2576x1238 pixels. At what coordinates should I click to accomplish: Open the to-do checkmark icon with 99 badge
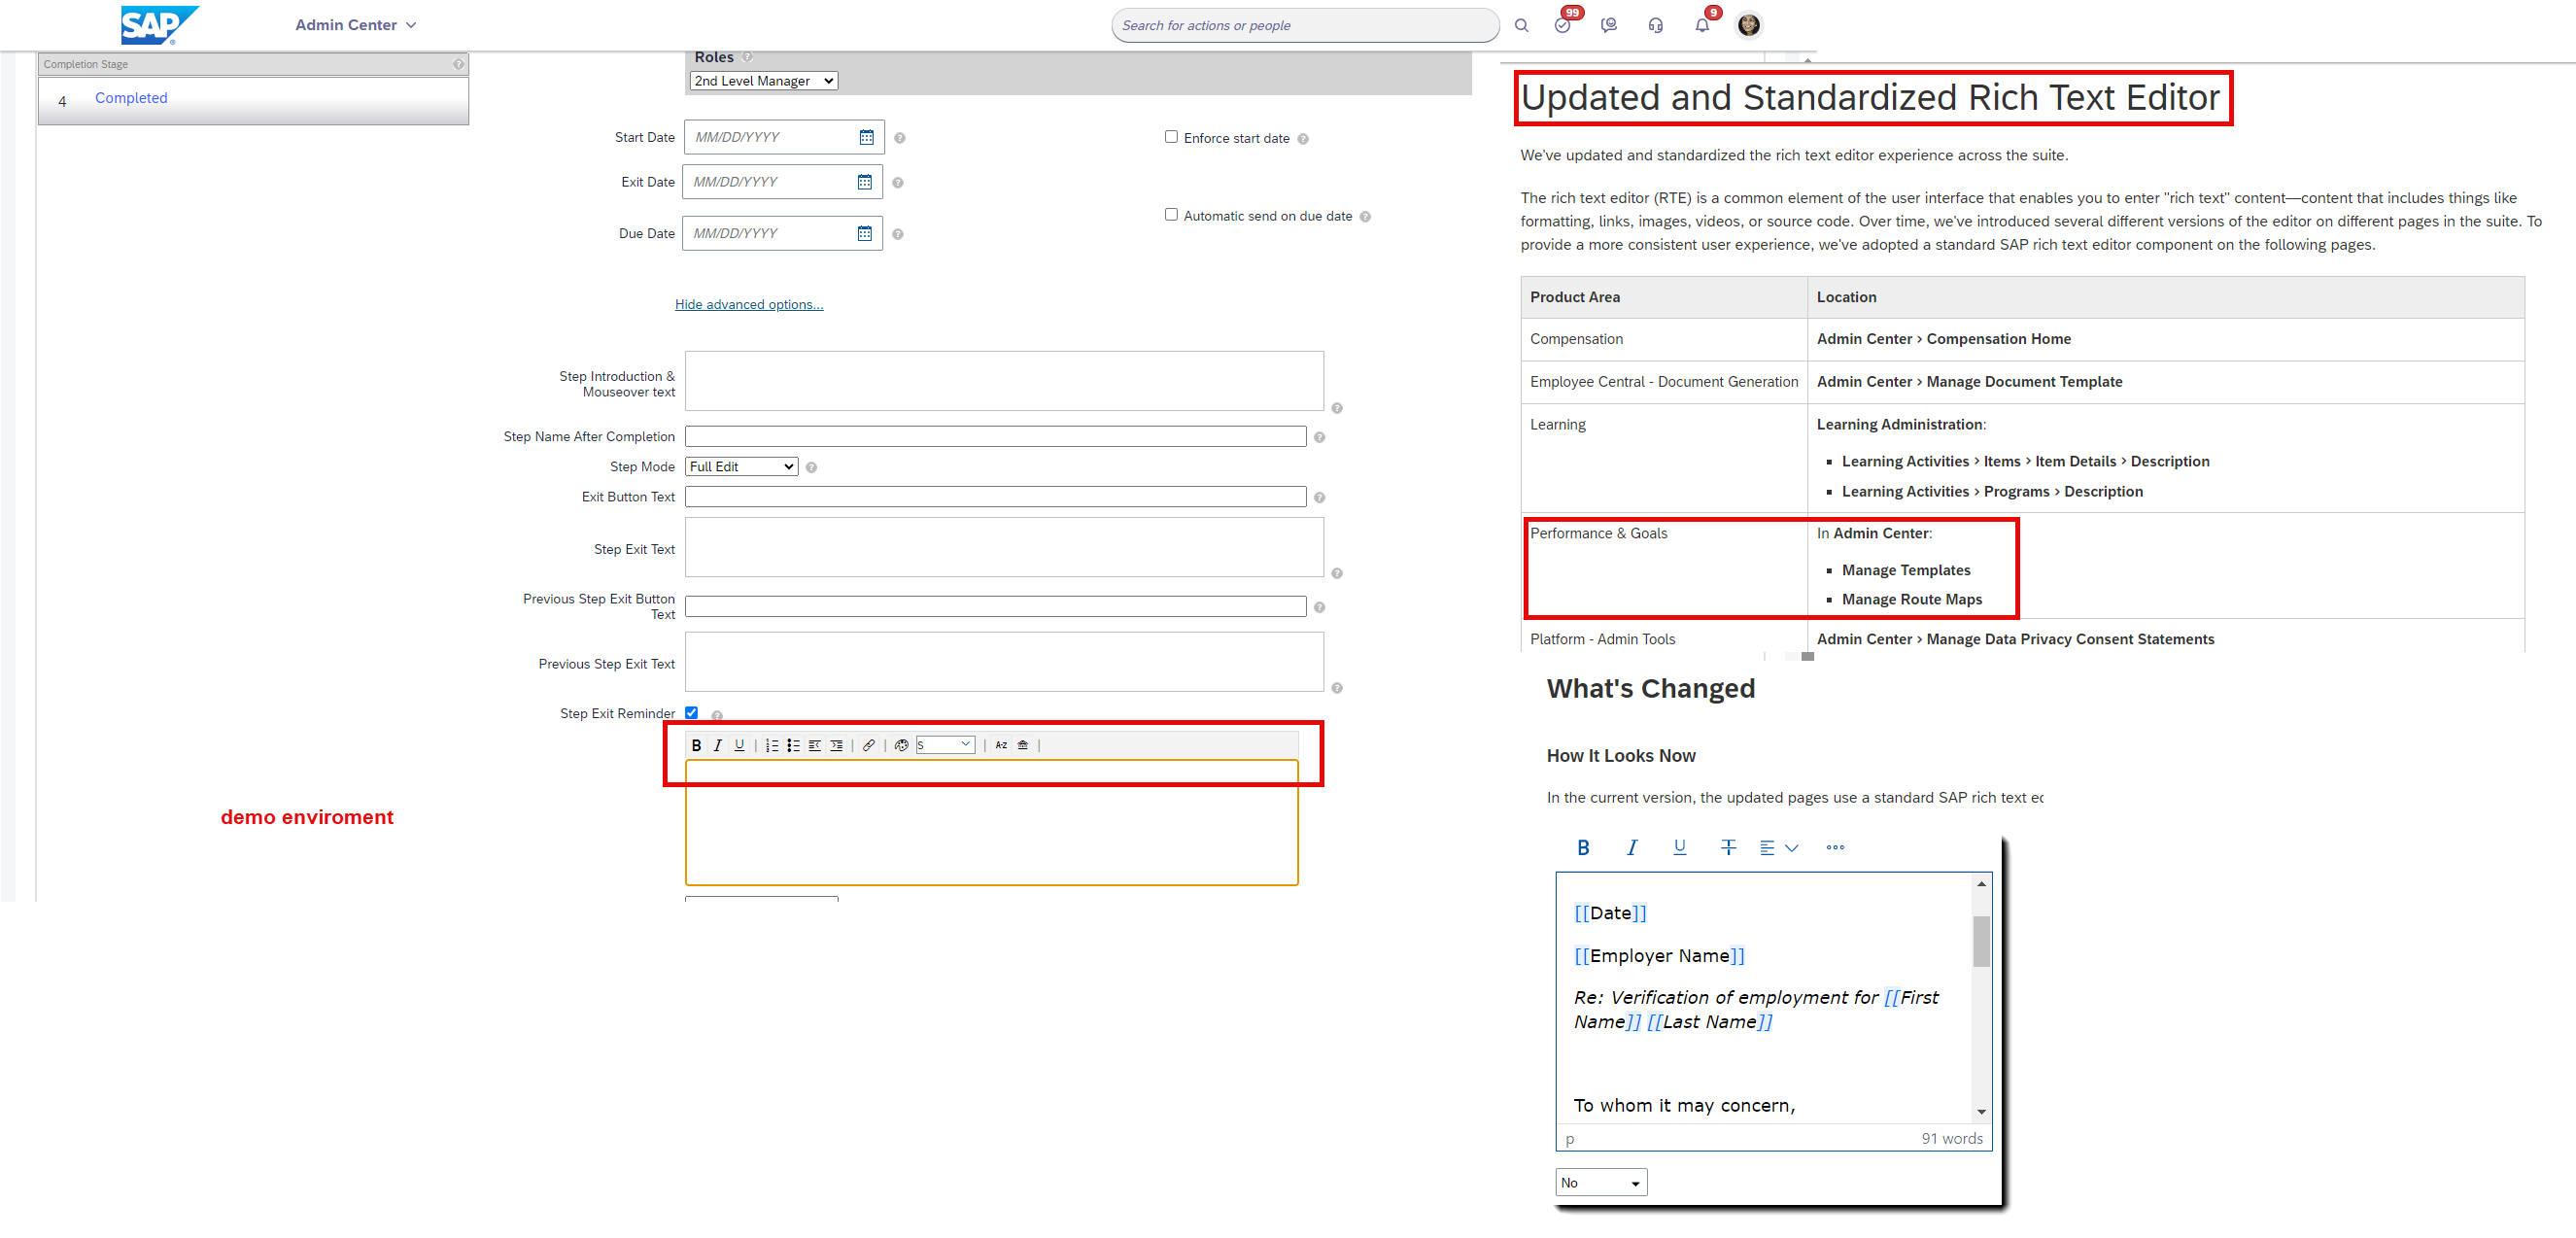tap(1563, 25)
